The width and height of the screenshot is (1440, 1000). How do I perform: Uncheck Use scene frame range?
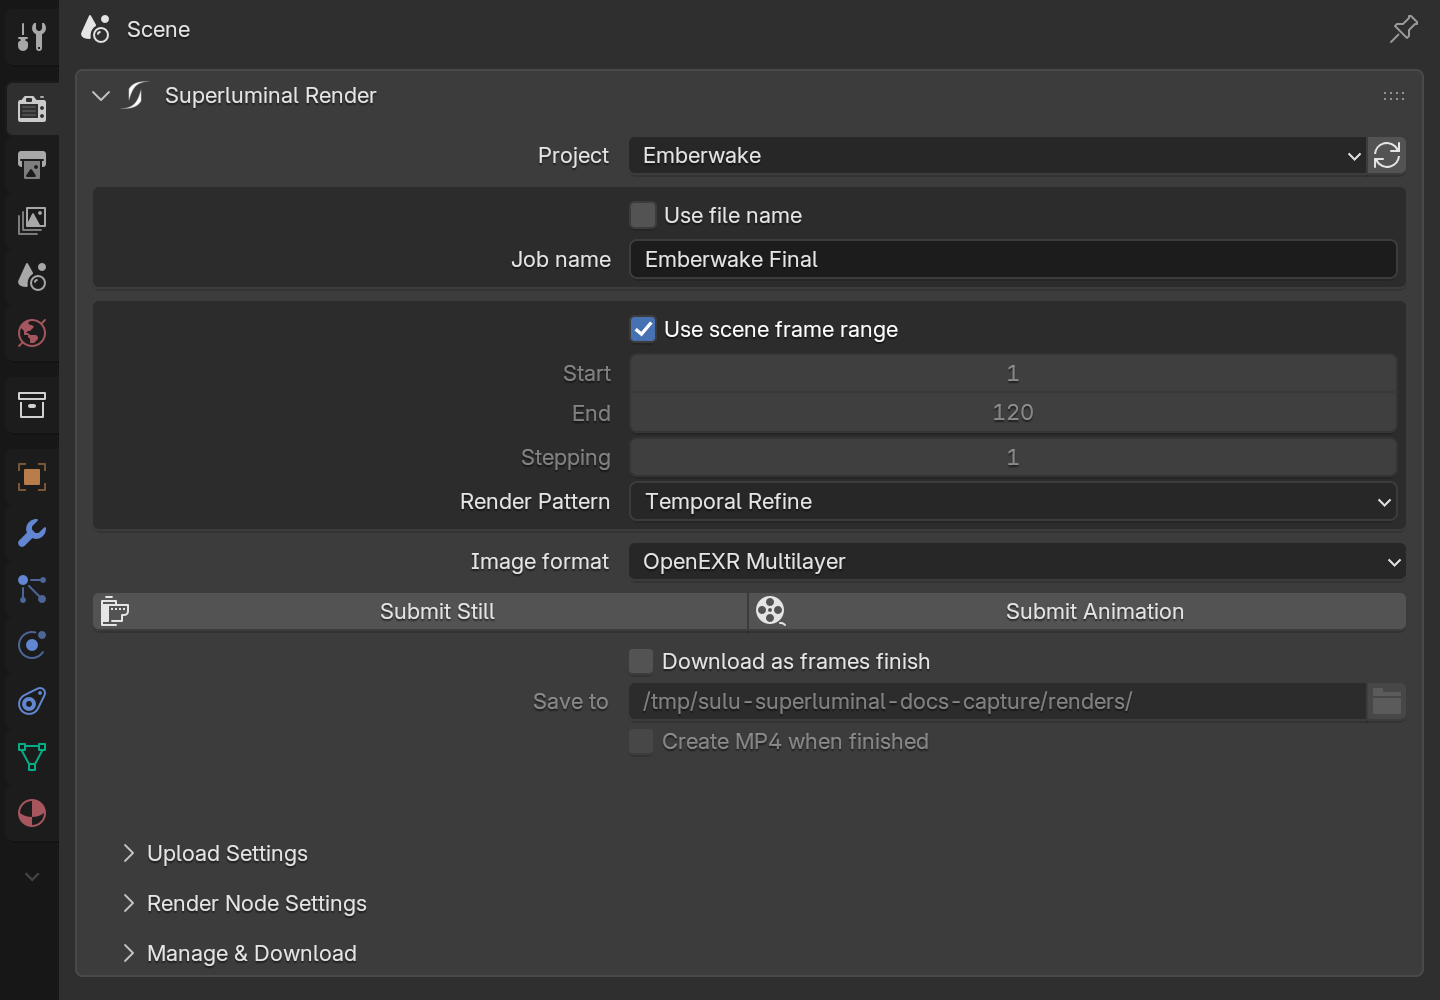click(643, 329)
